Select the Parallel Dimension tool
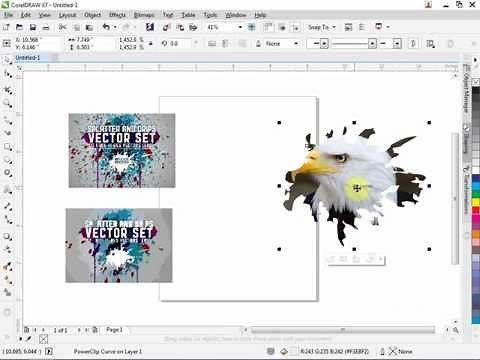Screen dimensions: 480x360 click(7, 206)
